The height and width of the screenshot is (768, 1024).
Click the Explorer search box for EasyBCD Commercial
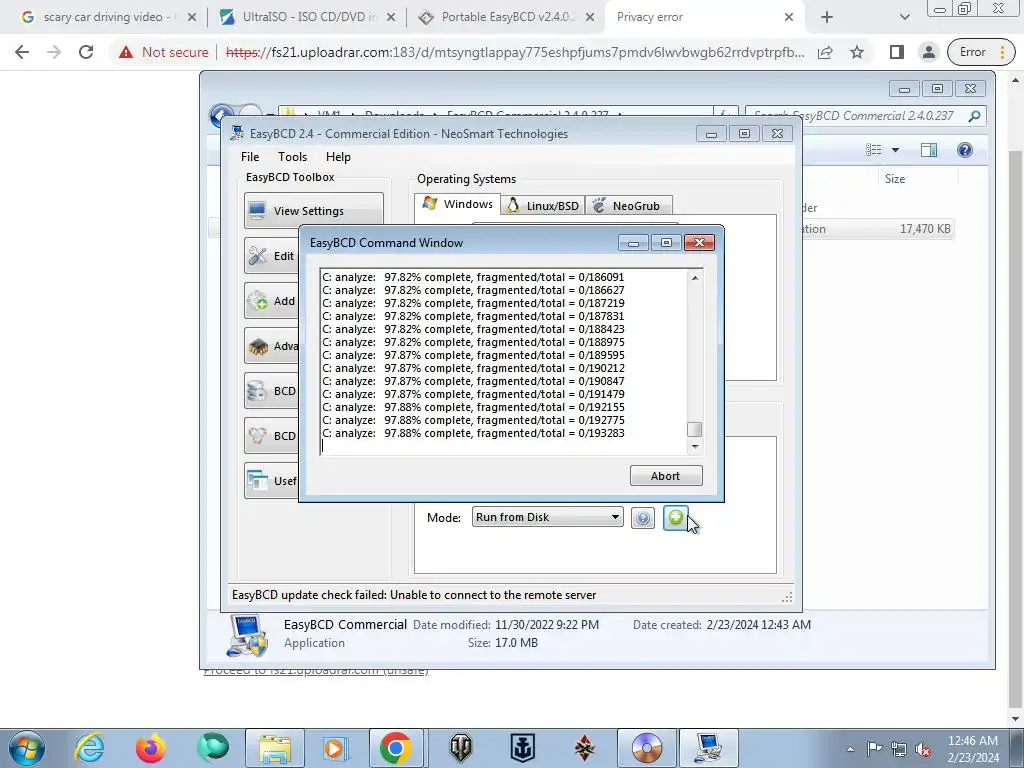(x=865, y=116)
